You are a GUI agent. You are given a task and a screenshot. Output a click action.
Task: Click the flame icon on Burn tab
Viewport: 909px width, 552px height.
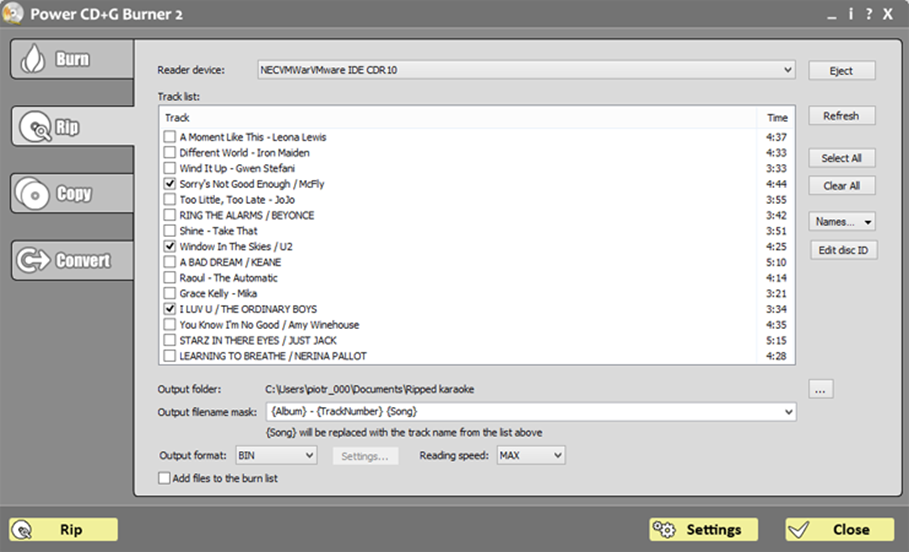coord(32,59)
